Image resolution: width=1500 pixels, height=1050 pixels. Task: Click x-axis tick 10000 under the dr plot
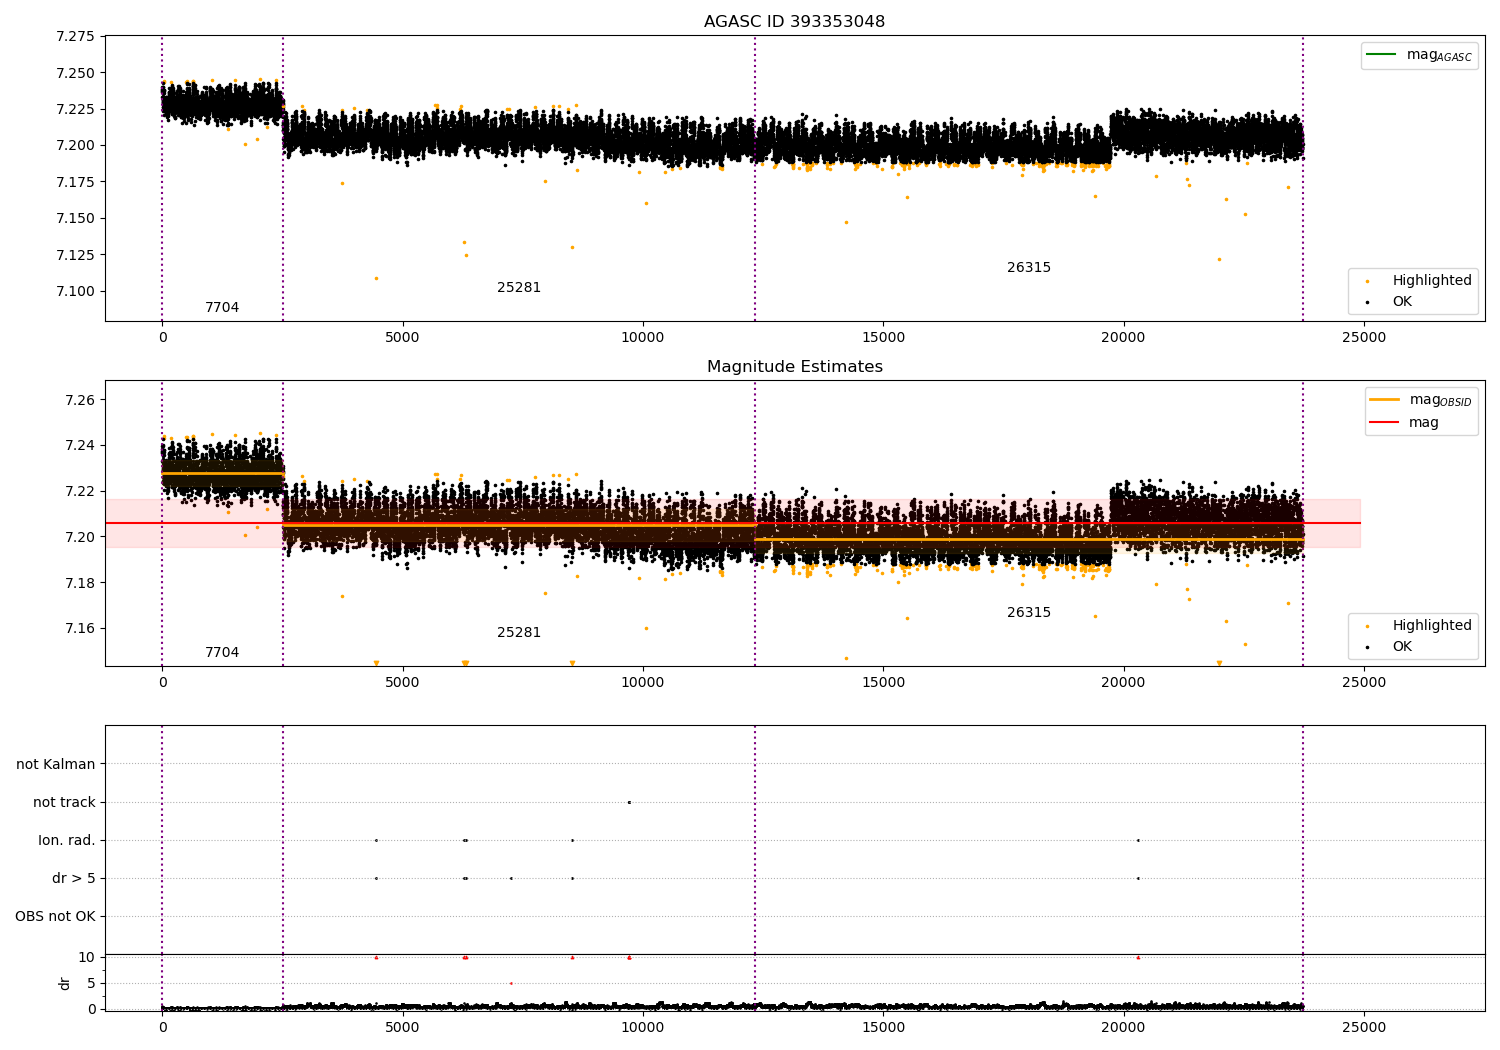[643, 1027]
